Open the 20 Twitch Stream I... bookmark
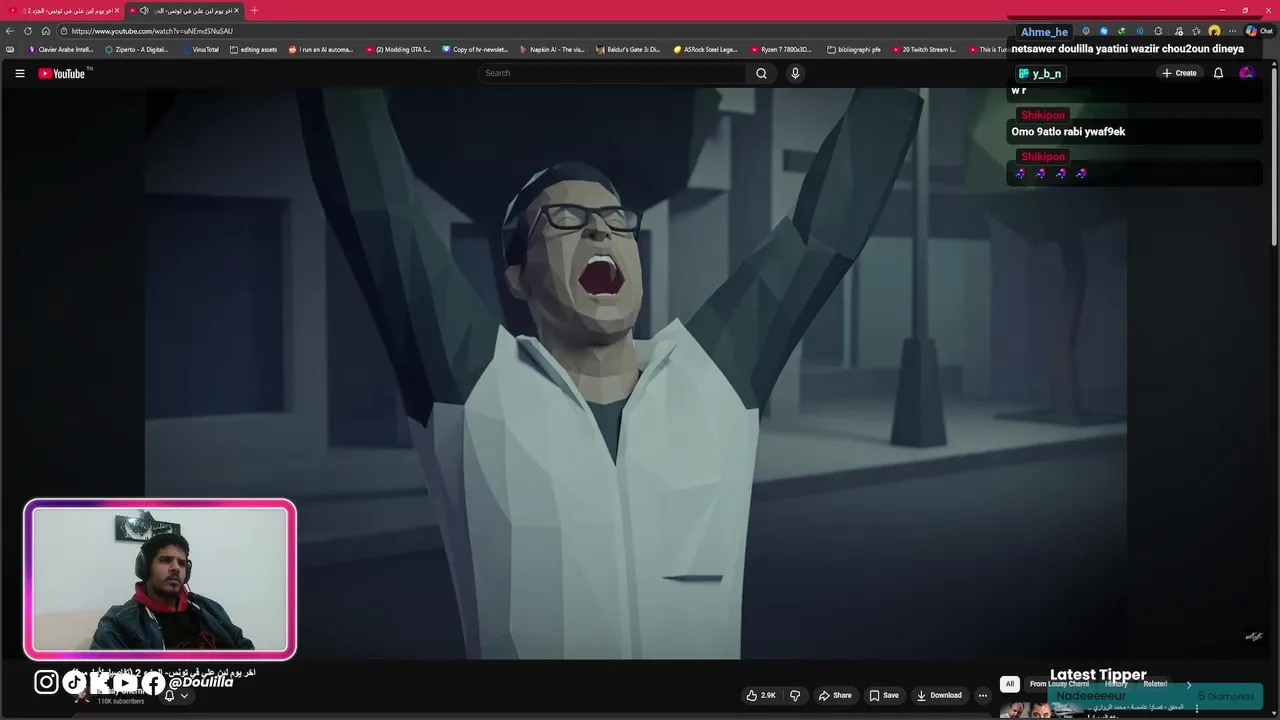This screenshot has width=1280, height=720. tap(924, 49)
